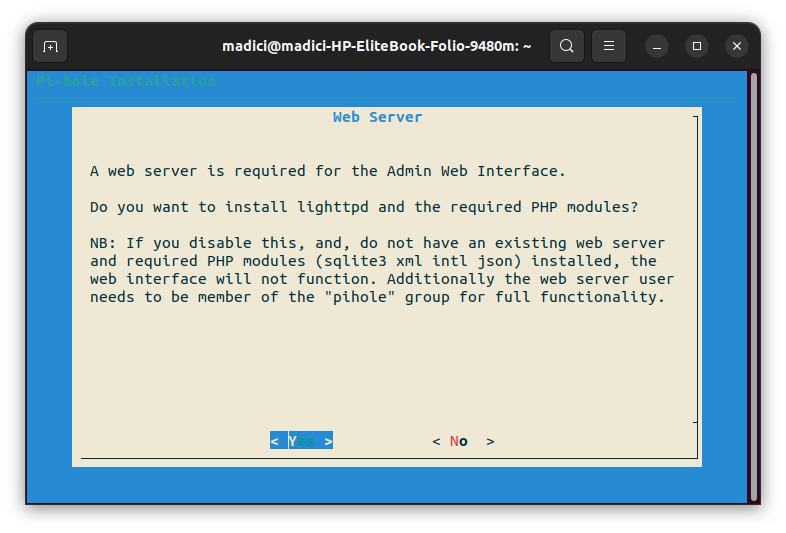Click the "NB:" note label
Screen dimensions: 786x533
pos(103,243)
